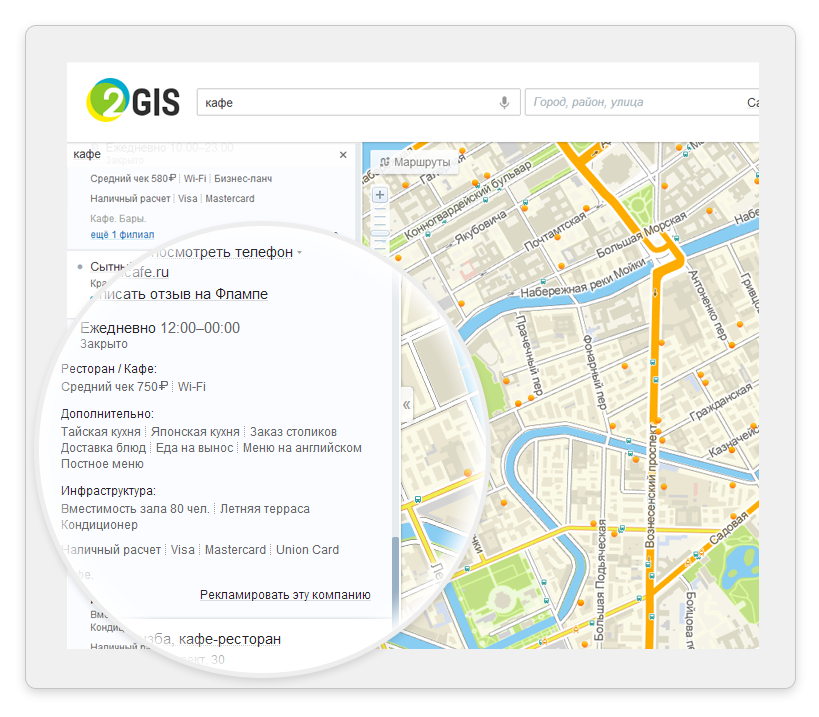This screenshot has height=717, width=819.
Task: Click the Ежедневно 12:00–00:00 hours text
Action: coord(160,328)
